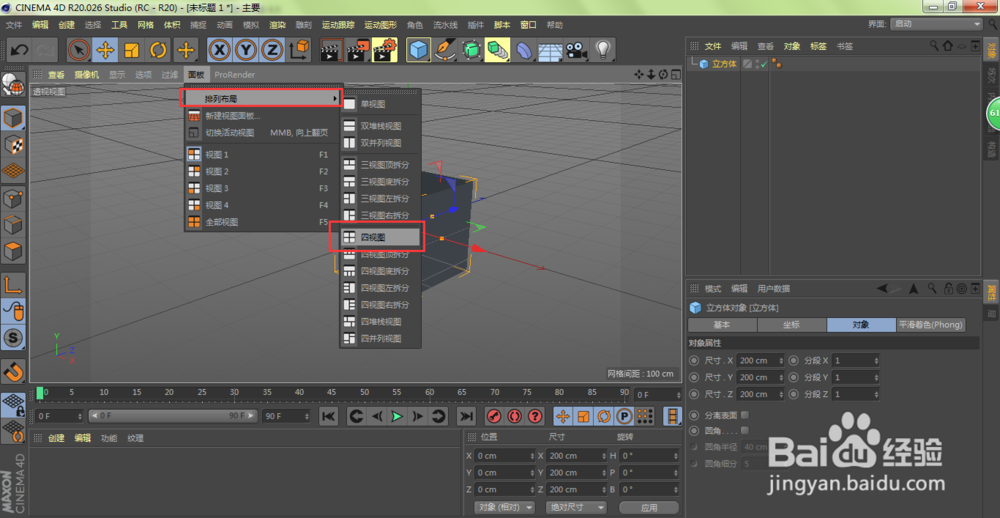Click the timeline frame 30 marker

point(235,392)
